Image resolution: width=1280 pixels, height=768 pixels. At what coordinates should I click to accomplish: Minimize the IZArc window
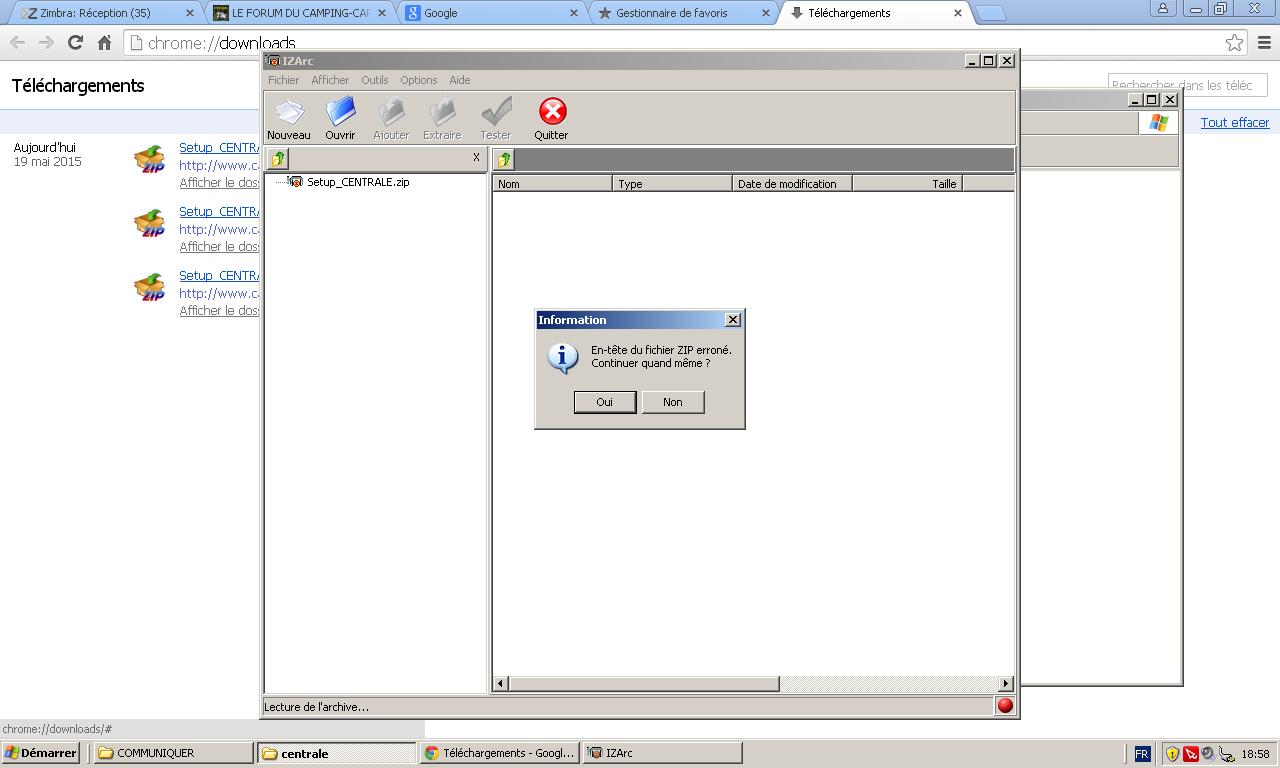tap(971, 61)
